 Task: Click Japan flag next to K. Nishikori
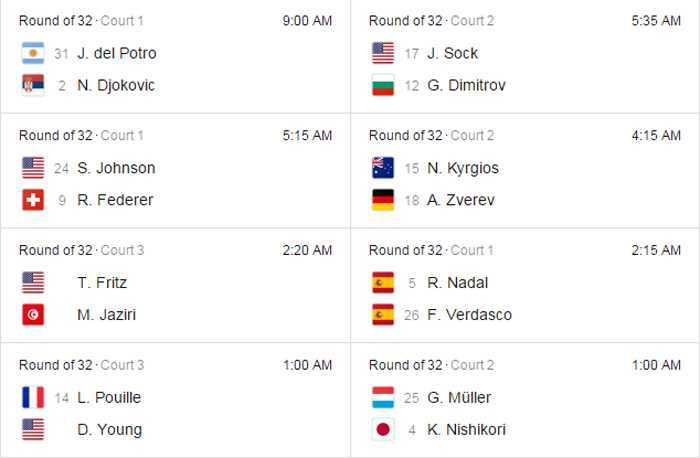383,430
